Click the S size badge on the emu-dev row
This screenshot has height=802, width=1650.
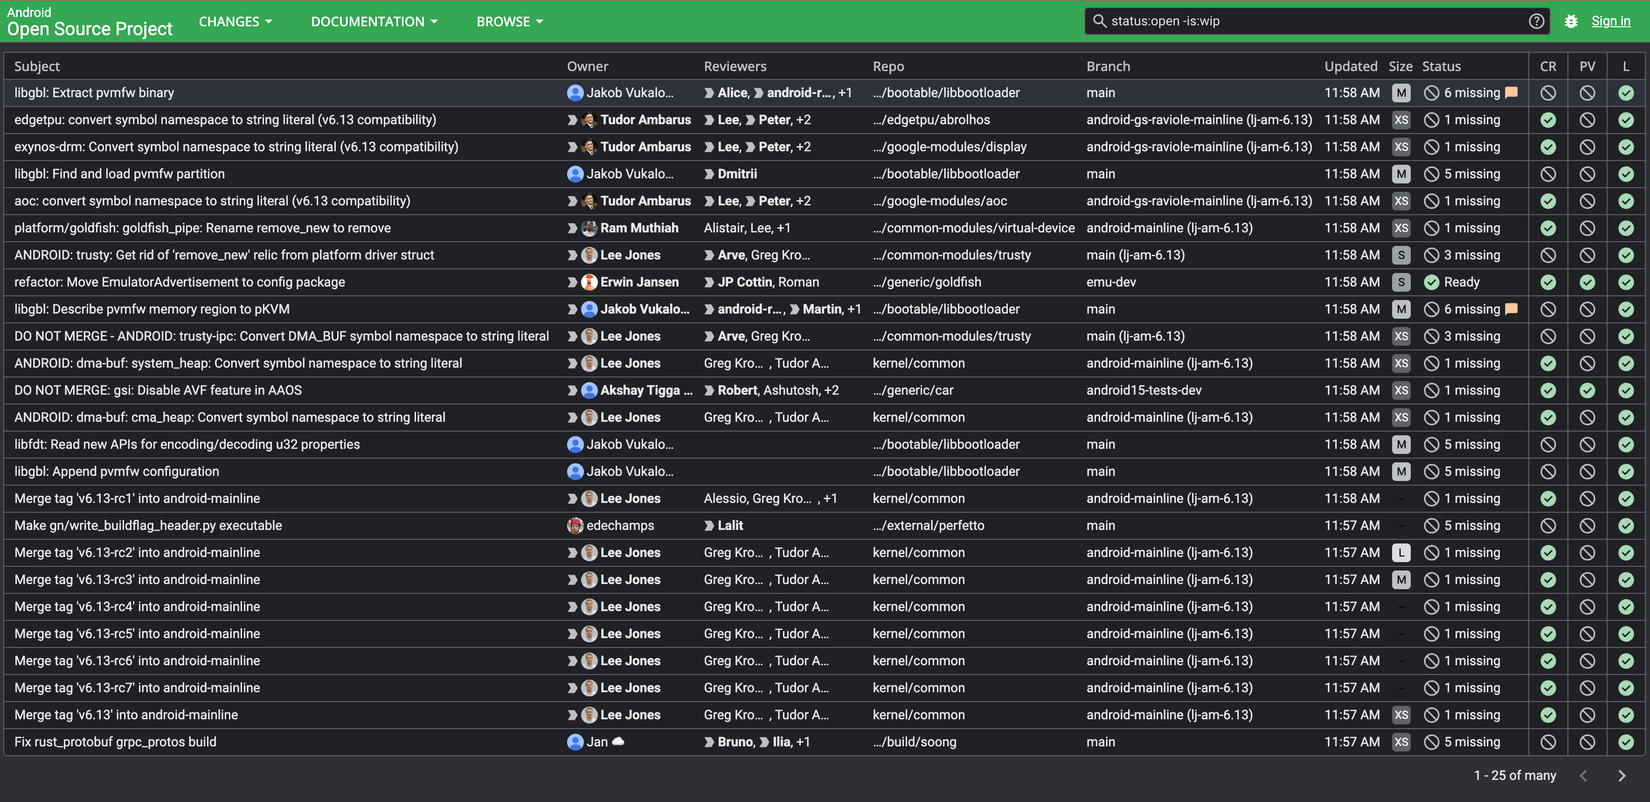click(1401, 282)
